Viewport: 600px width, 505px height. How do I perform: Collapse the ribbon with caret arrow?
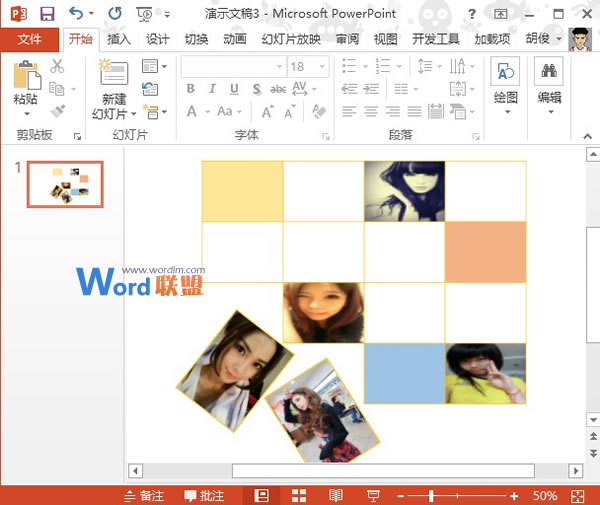pos(588,136)
